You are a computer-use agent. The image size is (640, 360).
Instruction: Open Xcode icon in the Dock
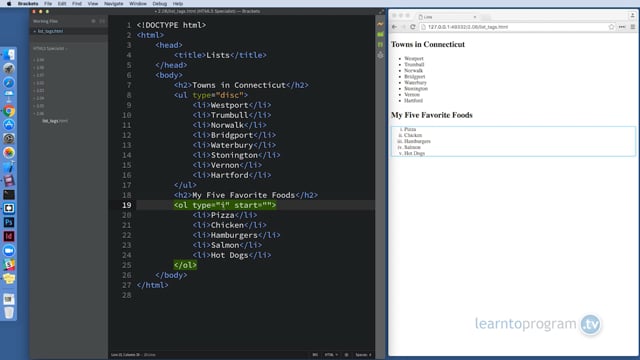pyautogui.click(x=9, y=167)
